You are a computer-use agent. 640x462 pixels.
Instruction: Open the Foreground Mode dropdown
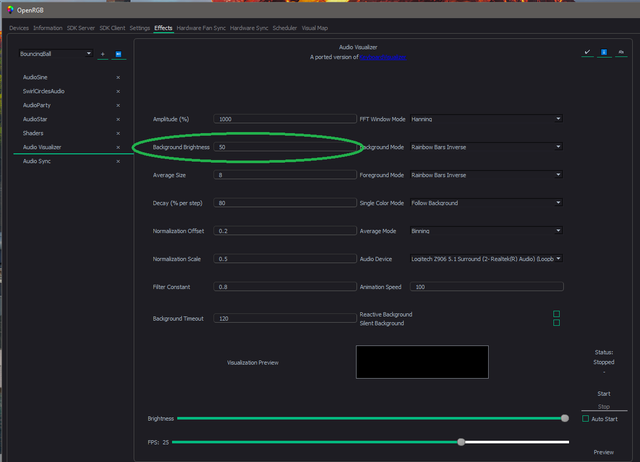point(486,175)
